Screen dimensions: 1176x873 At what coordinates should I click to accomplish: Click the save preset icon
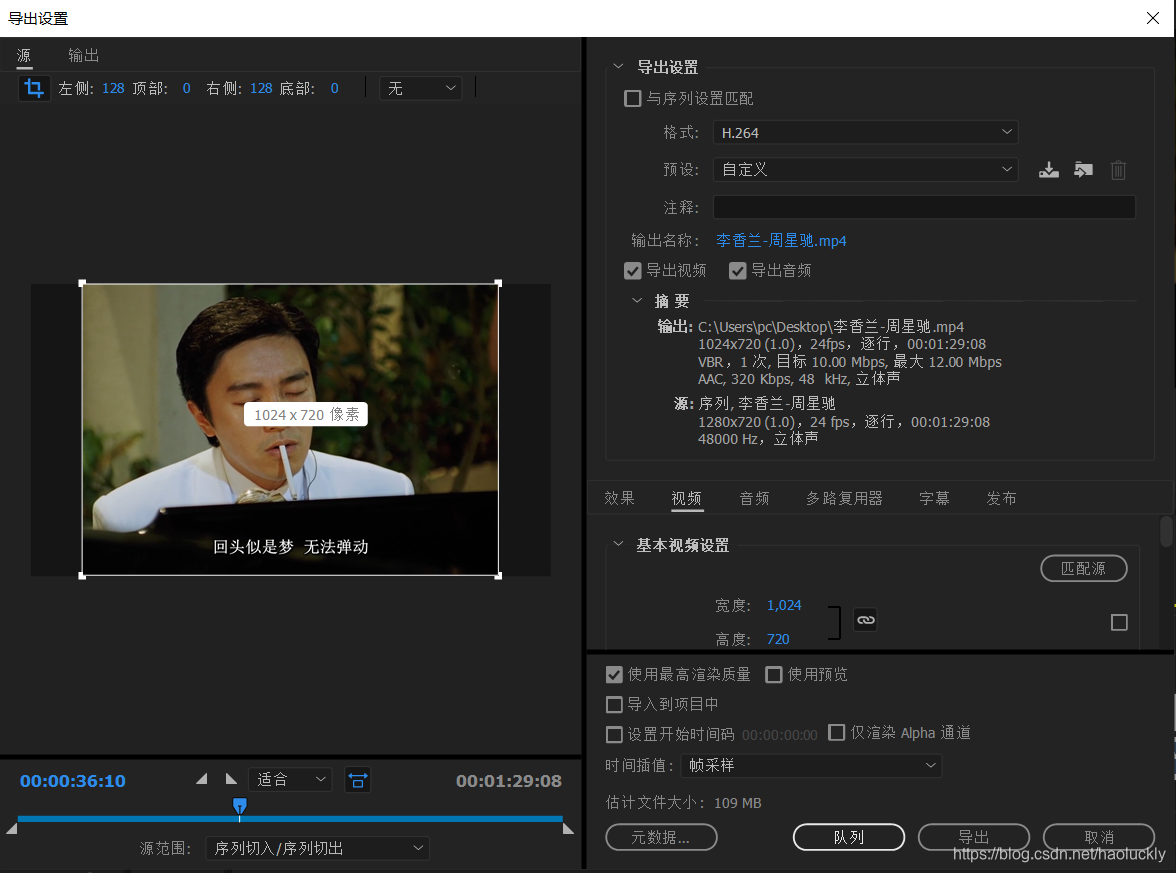[x=1048, y=170]
